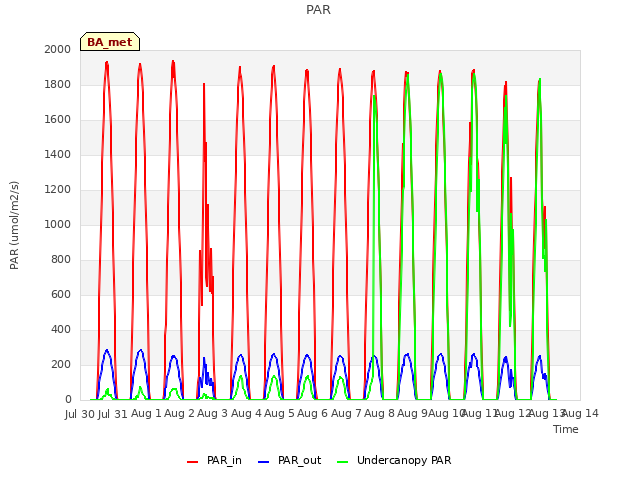This screenshot has width=640, height=480.
Task: Click the Undercanopy PAR dip on Aug 12
Action: tap(510, 325)
